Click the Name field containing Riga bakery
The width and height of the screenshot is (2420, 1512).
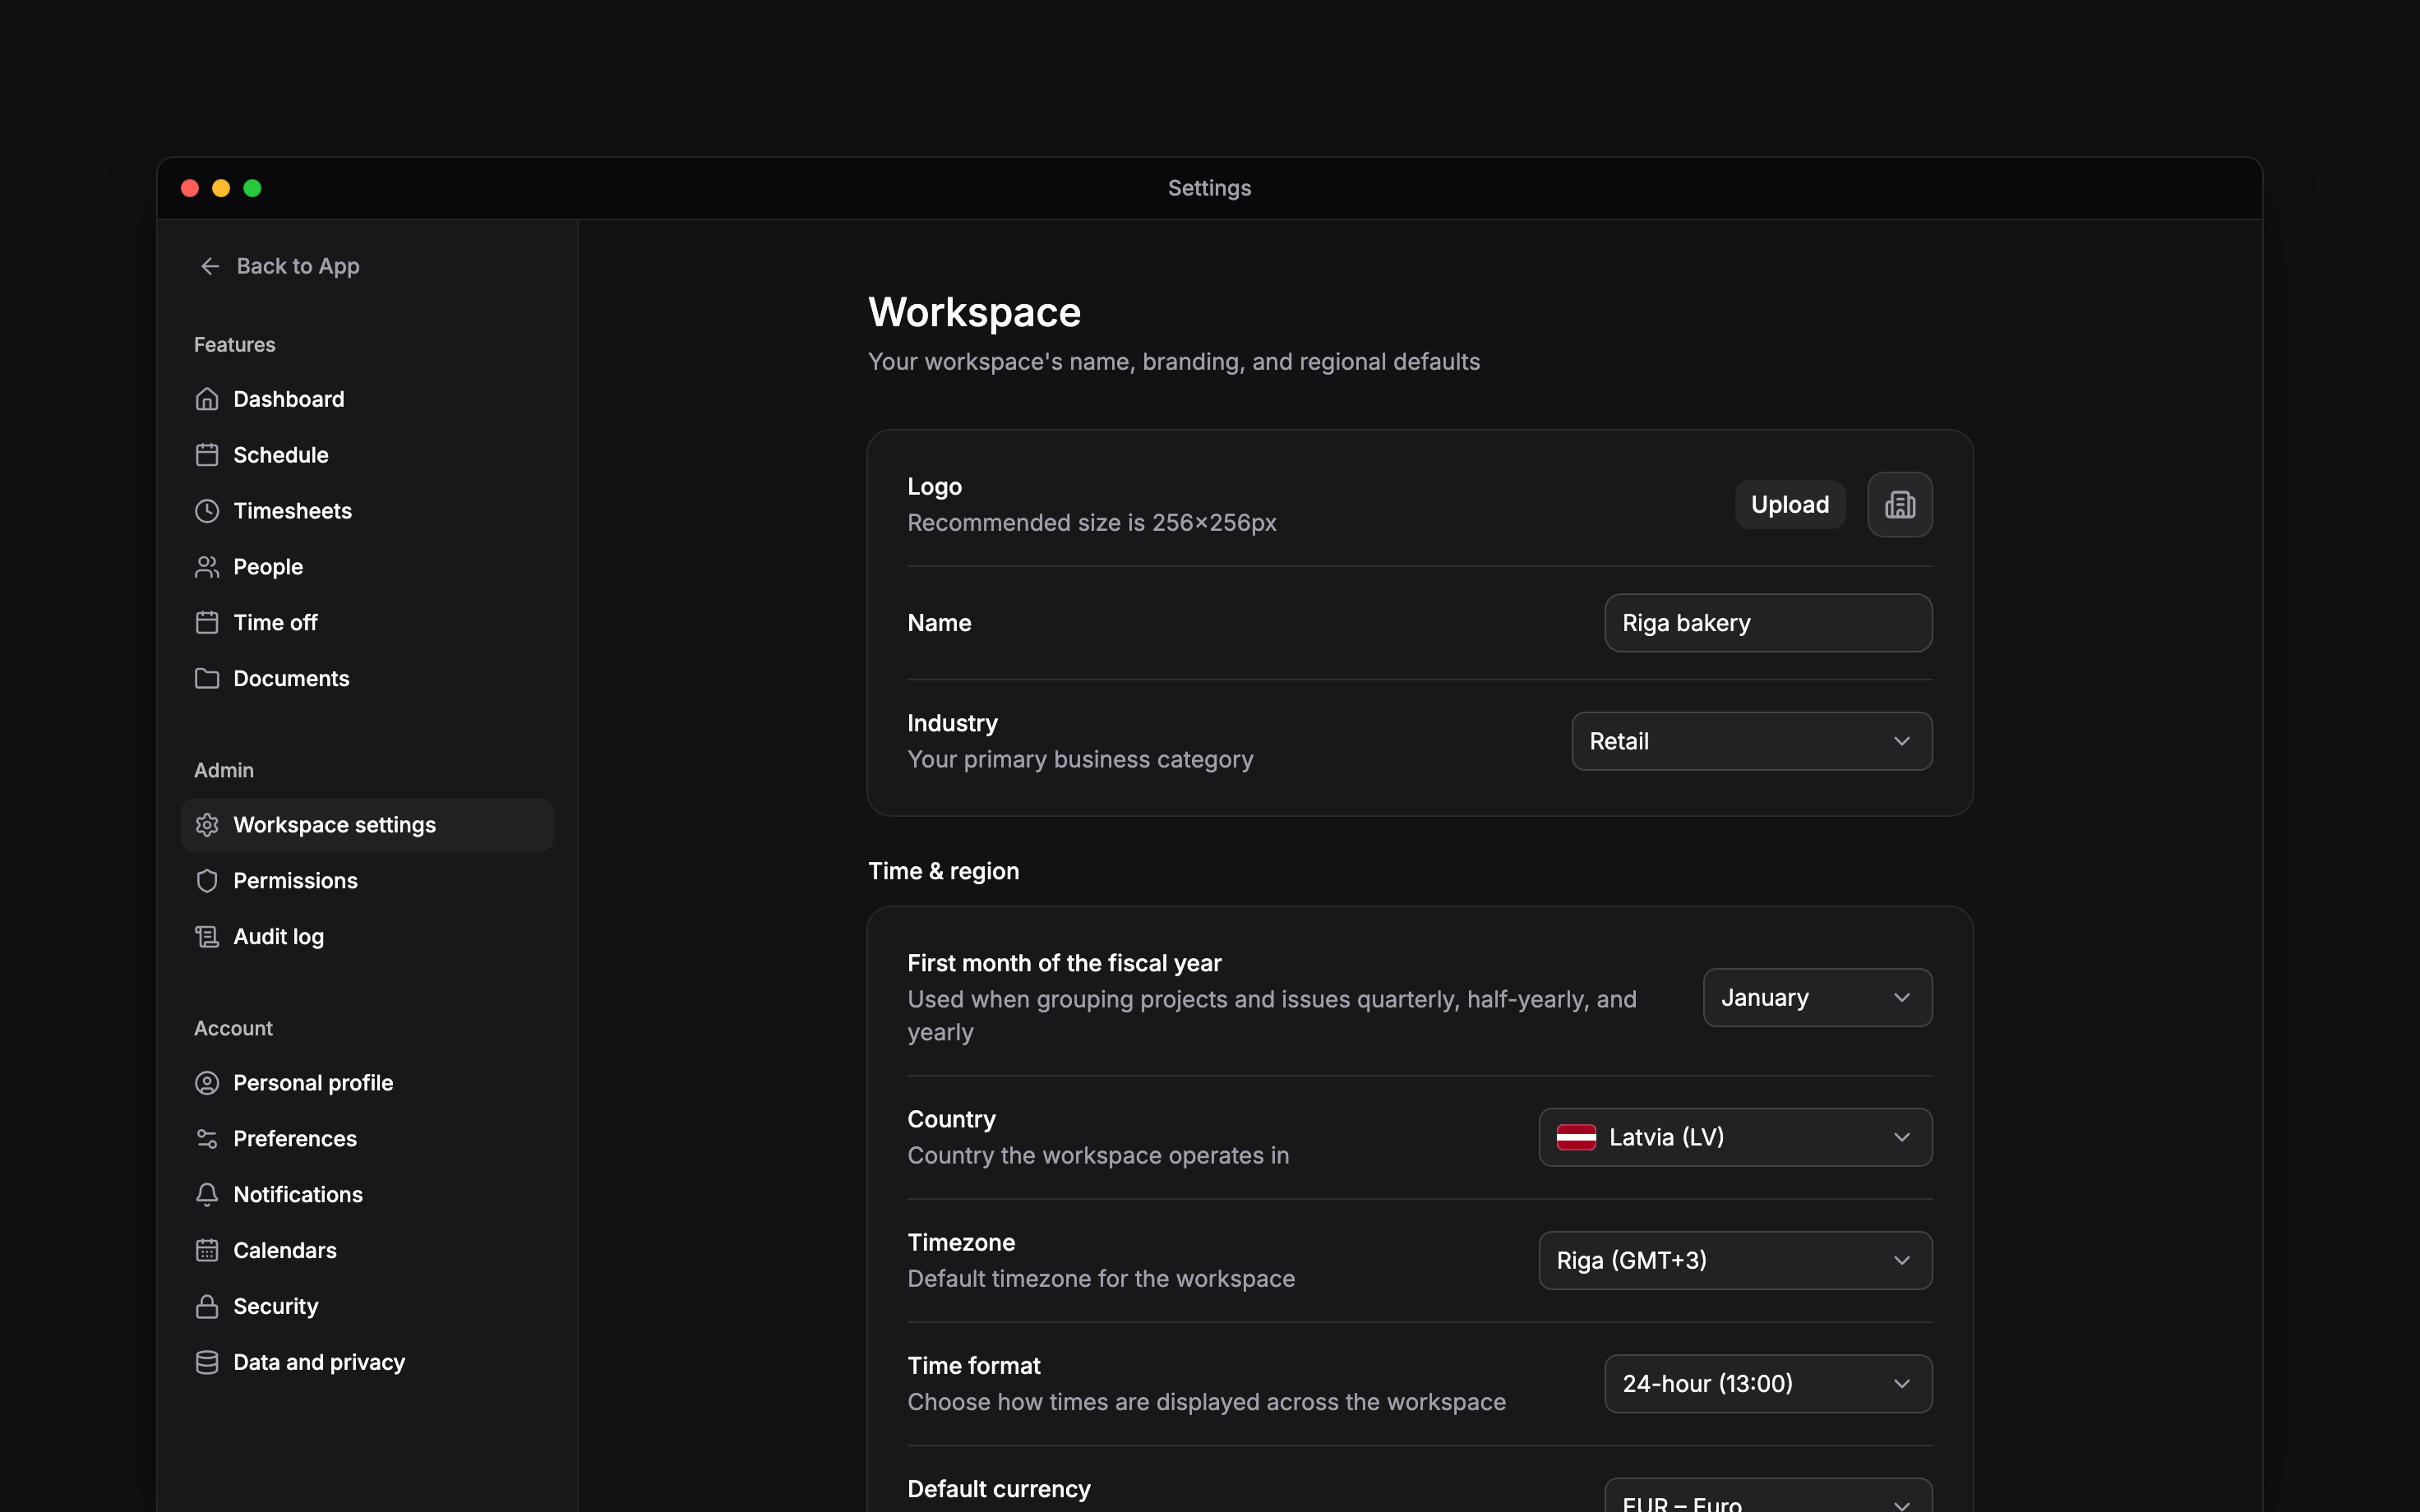coord(1768,623)
